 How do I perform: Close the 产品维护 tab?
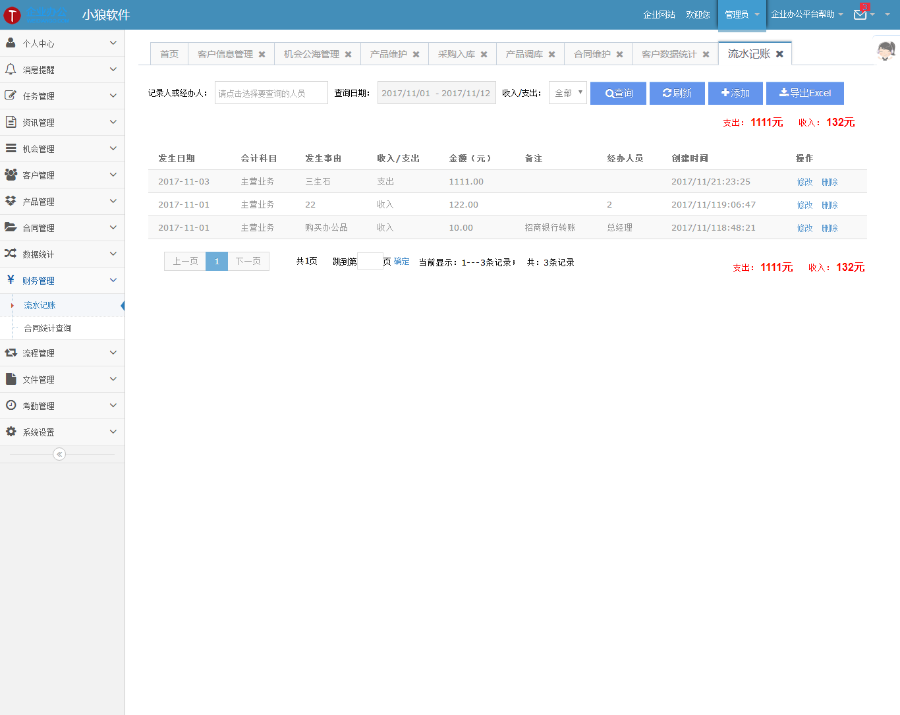pyautogui.click(x=416, y=55)
